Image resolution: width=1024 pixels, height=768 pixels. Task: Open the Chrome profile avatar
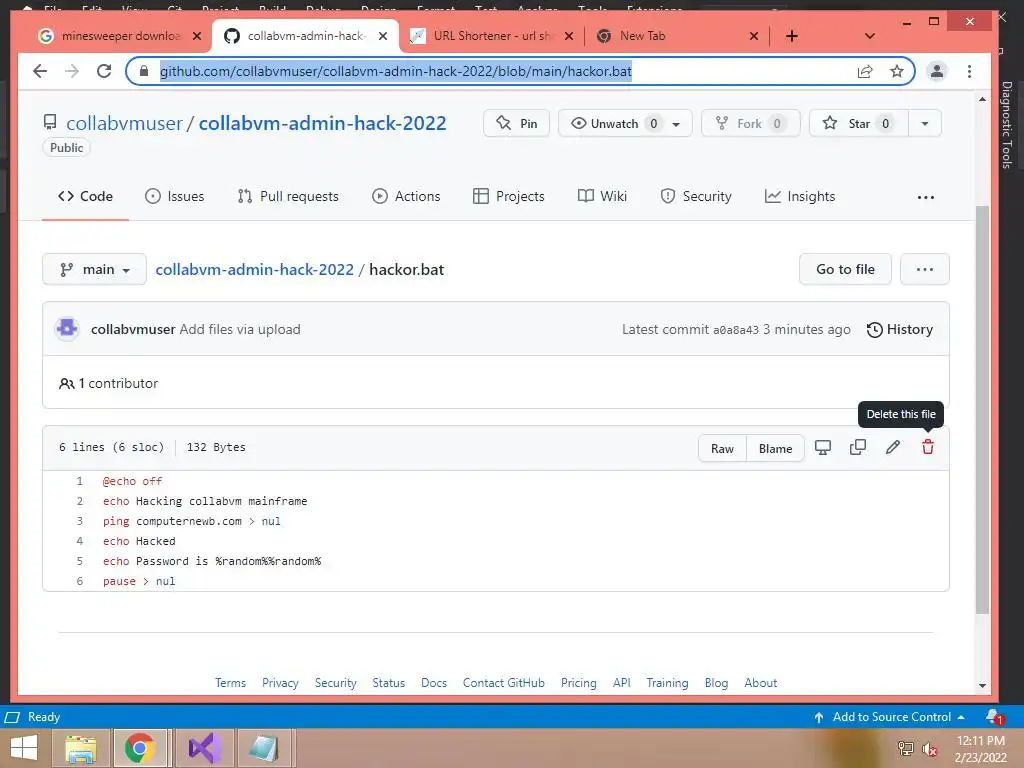tap(936, 71)
